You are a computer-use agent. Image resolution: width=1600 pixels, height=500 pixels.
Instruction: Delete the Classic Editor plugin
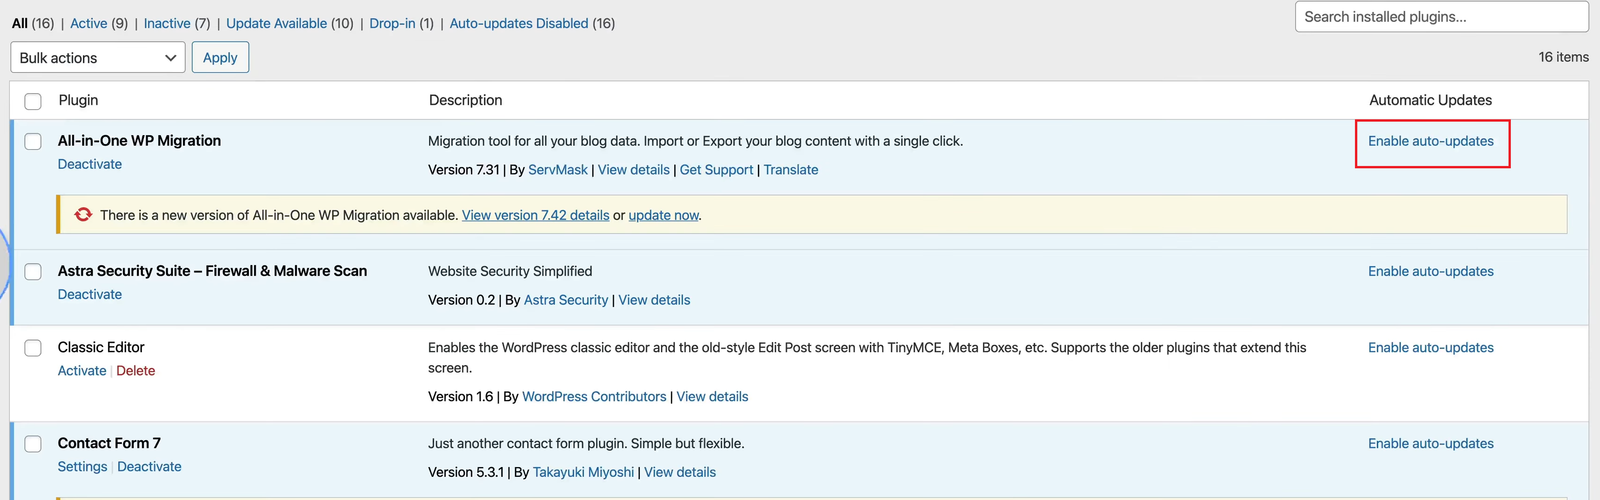click(136, 371)
